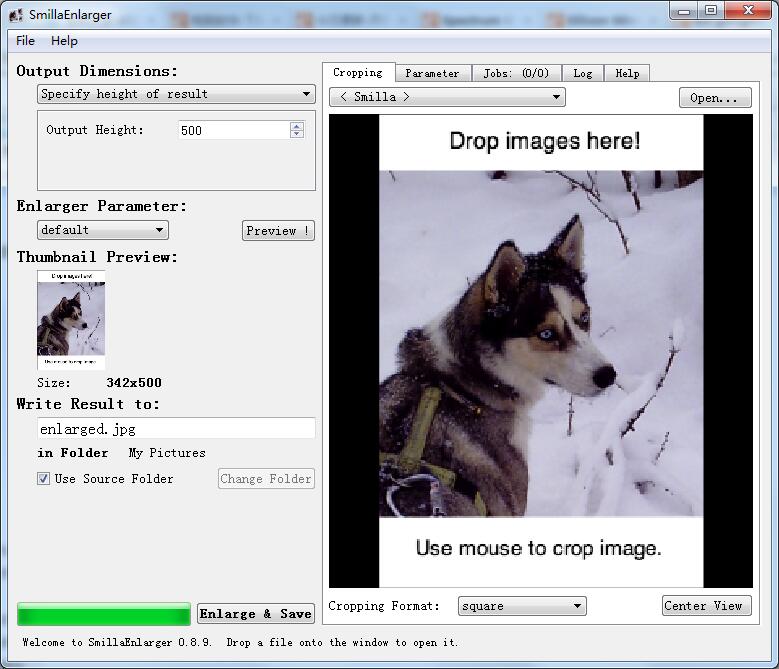Expand the '< Smilla >' image dropdown

click(x=447, y=97)
